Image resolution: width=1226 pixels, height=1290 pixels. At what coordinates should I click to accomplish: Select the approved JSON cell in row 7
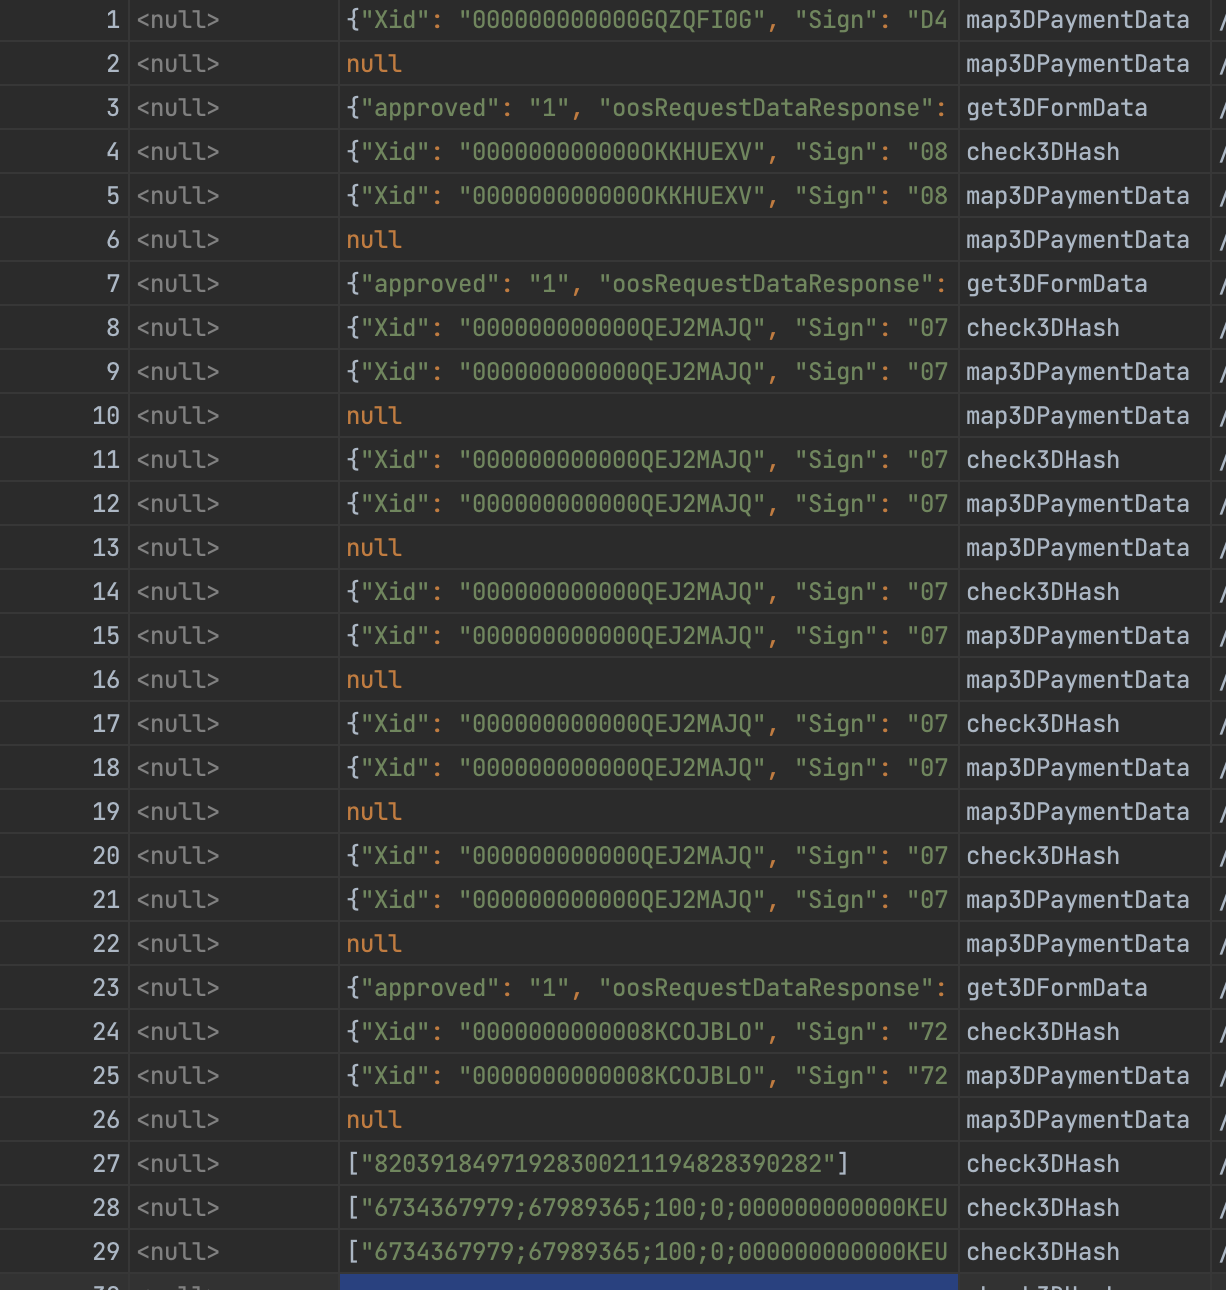[x=647, y=284]
